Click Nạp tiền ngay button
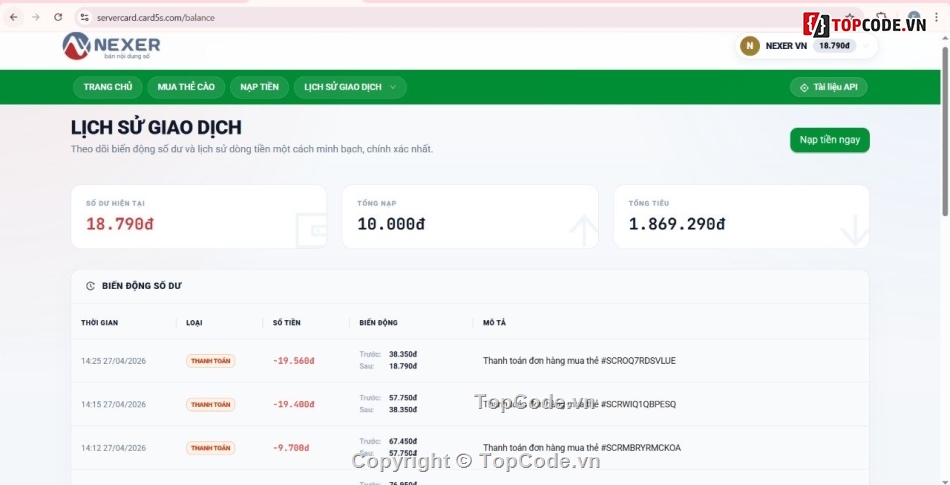950x485 pixels. [829, 140]
